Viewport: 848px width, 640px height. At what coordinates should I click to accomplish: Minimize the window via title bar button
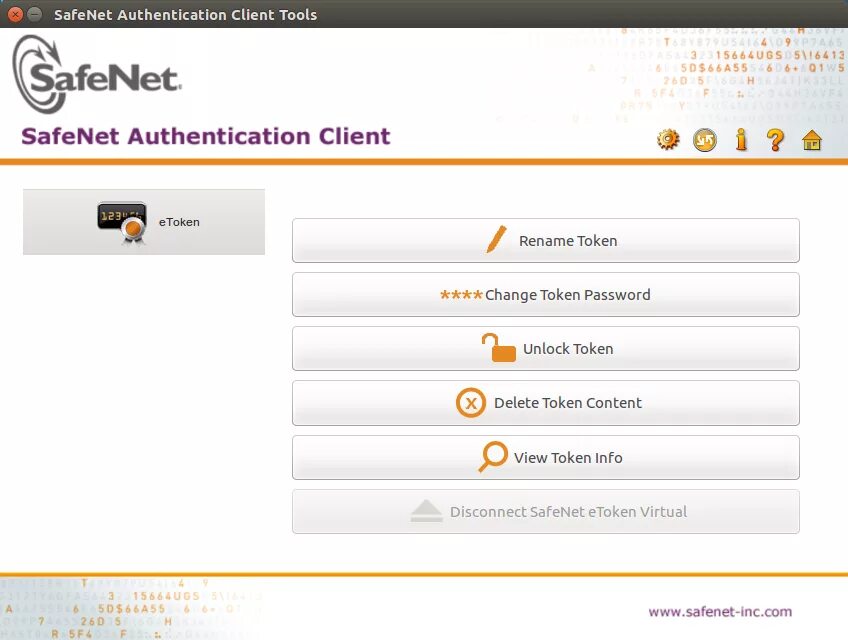[35, 15]
